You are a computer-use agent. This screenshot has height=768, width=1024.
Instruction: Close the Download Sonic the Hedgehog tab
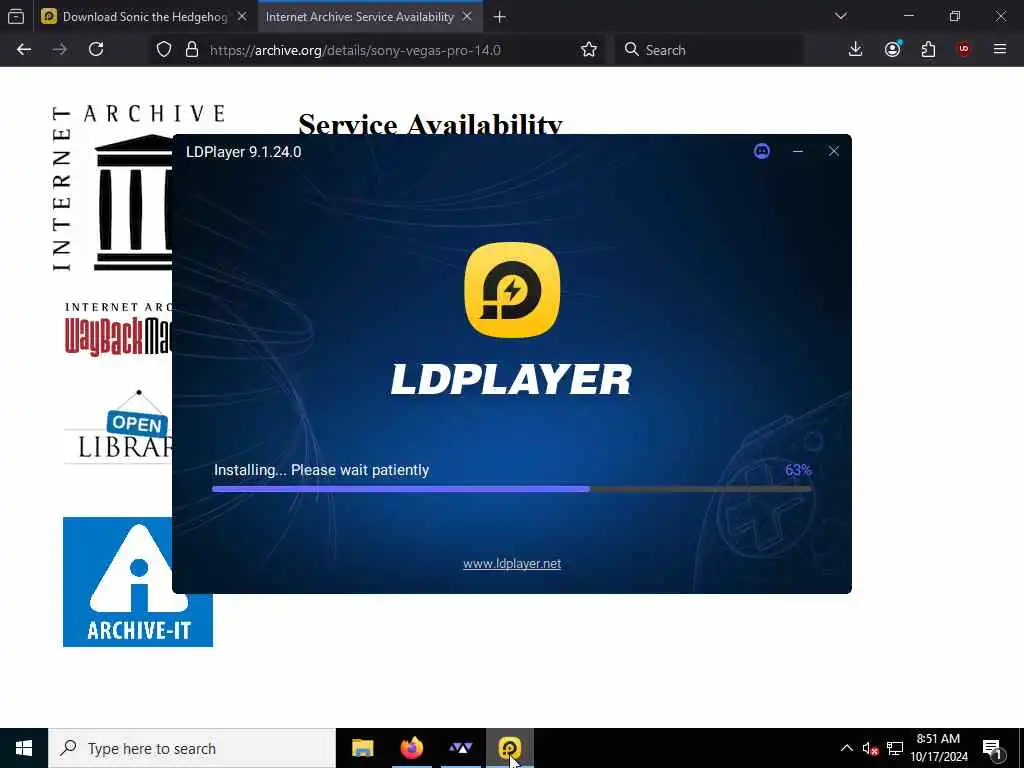coord(242,17)
